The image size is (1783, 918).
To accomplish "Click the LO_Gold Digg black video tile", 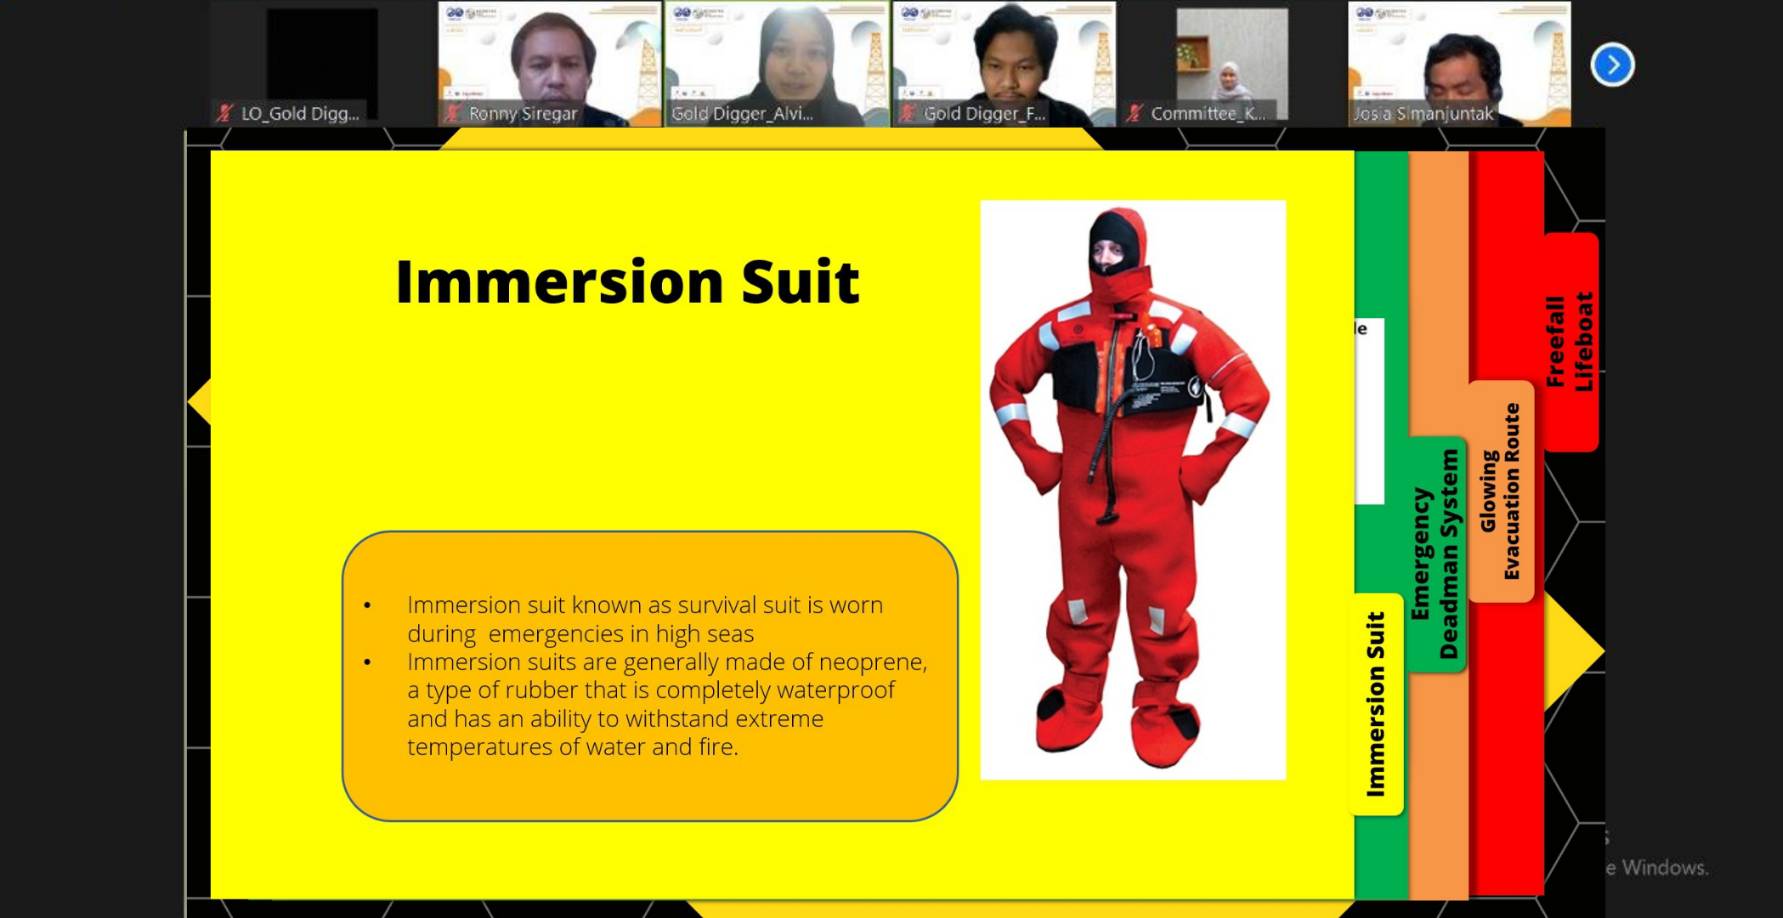I will pos(322,55).
